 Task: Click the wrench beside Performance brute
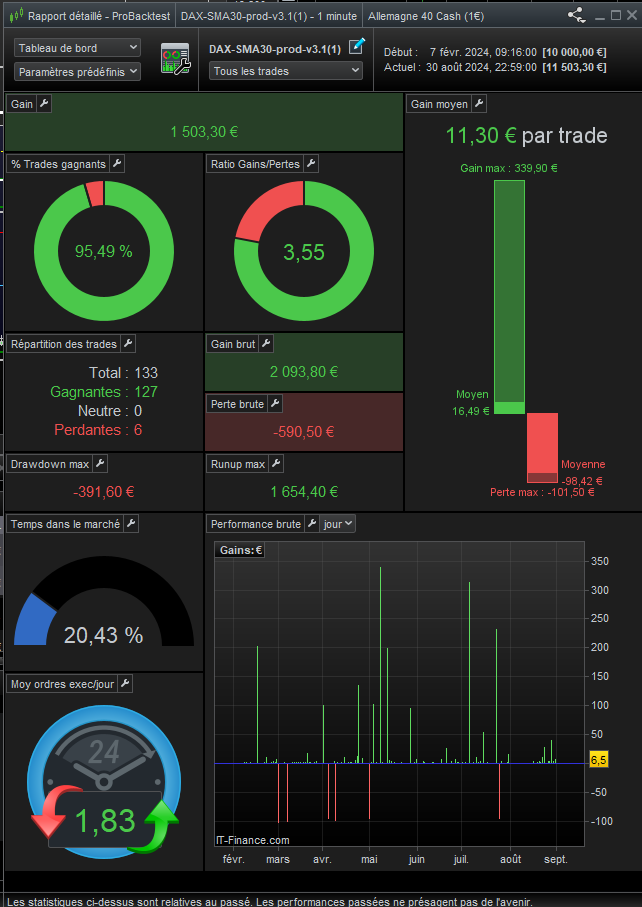tap(312, 523)
